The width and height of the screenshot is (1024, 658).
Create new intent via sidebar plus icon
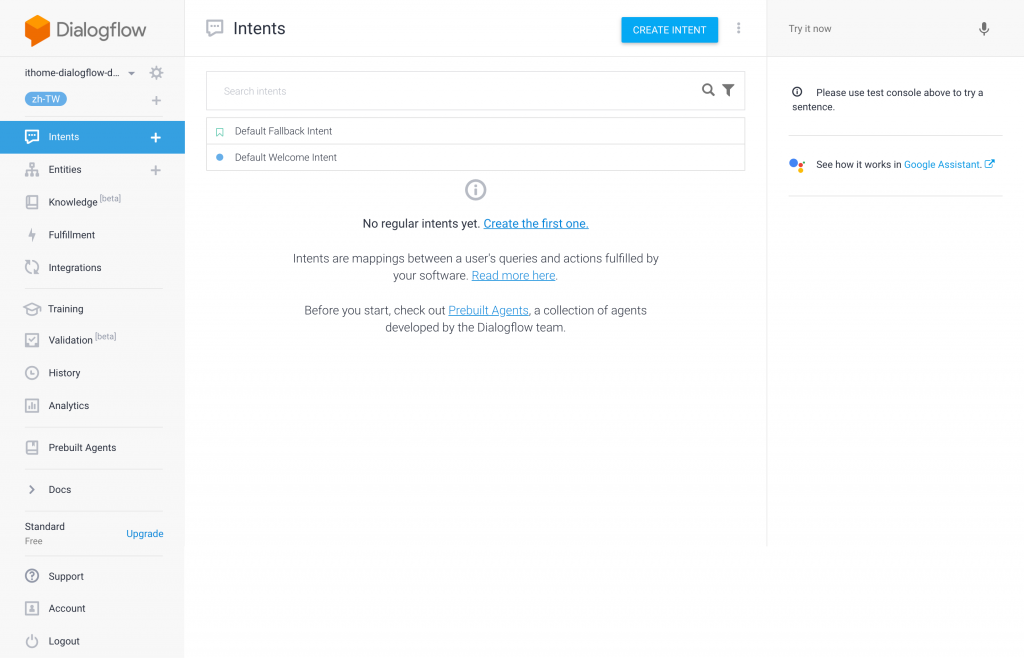click(155, 137)
